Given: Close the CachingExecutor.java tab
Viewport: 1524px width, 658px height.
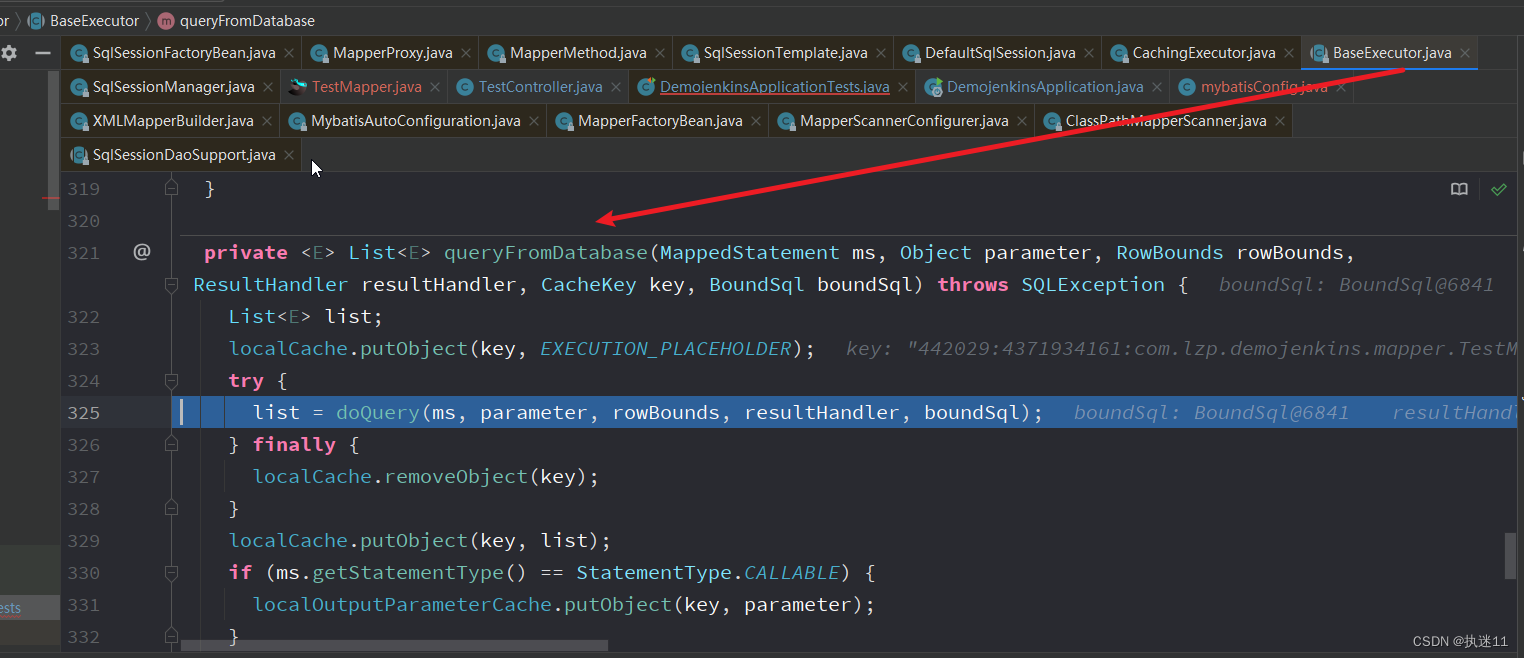Looking at the screenshot, I should [x=1289, y=53].
